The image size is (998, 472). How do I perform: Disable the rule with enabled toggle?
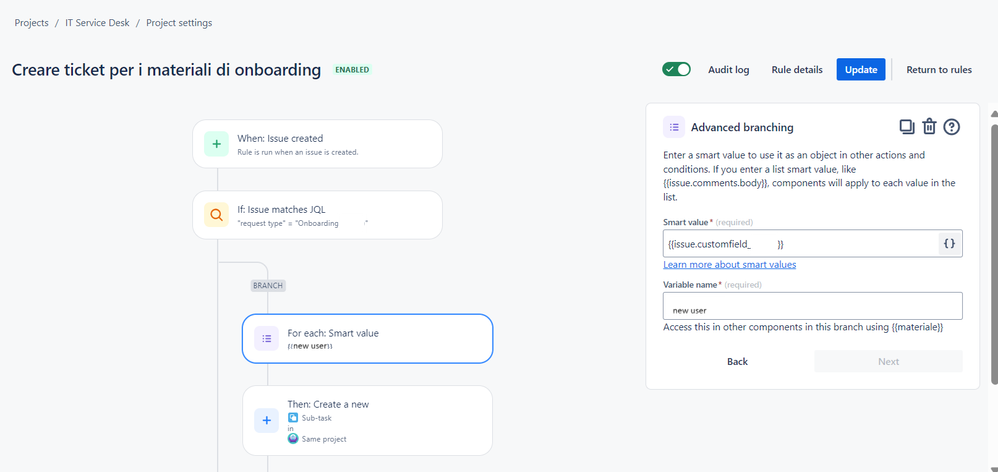[x=676, y=69]
